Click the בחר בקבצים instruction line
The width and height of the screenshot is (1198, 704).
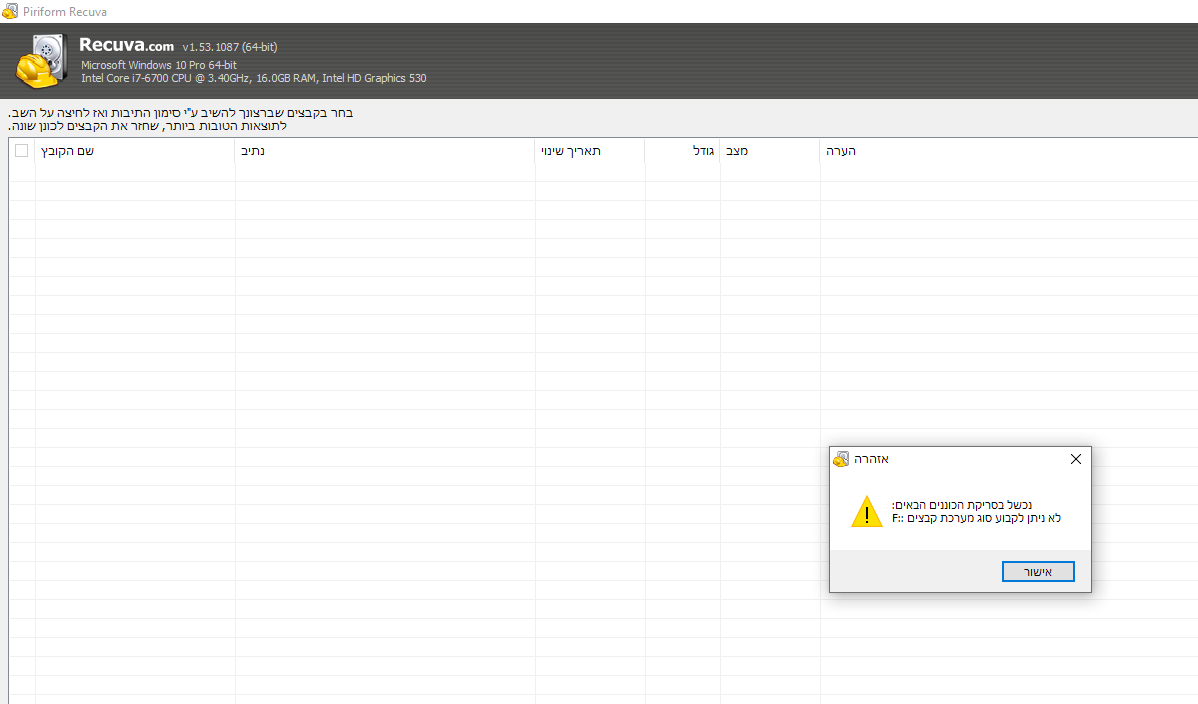180,113
